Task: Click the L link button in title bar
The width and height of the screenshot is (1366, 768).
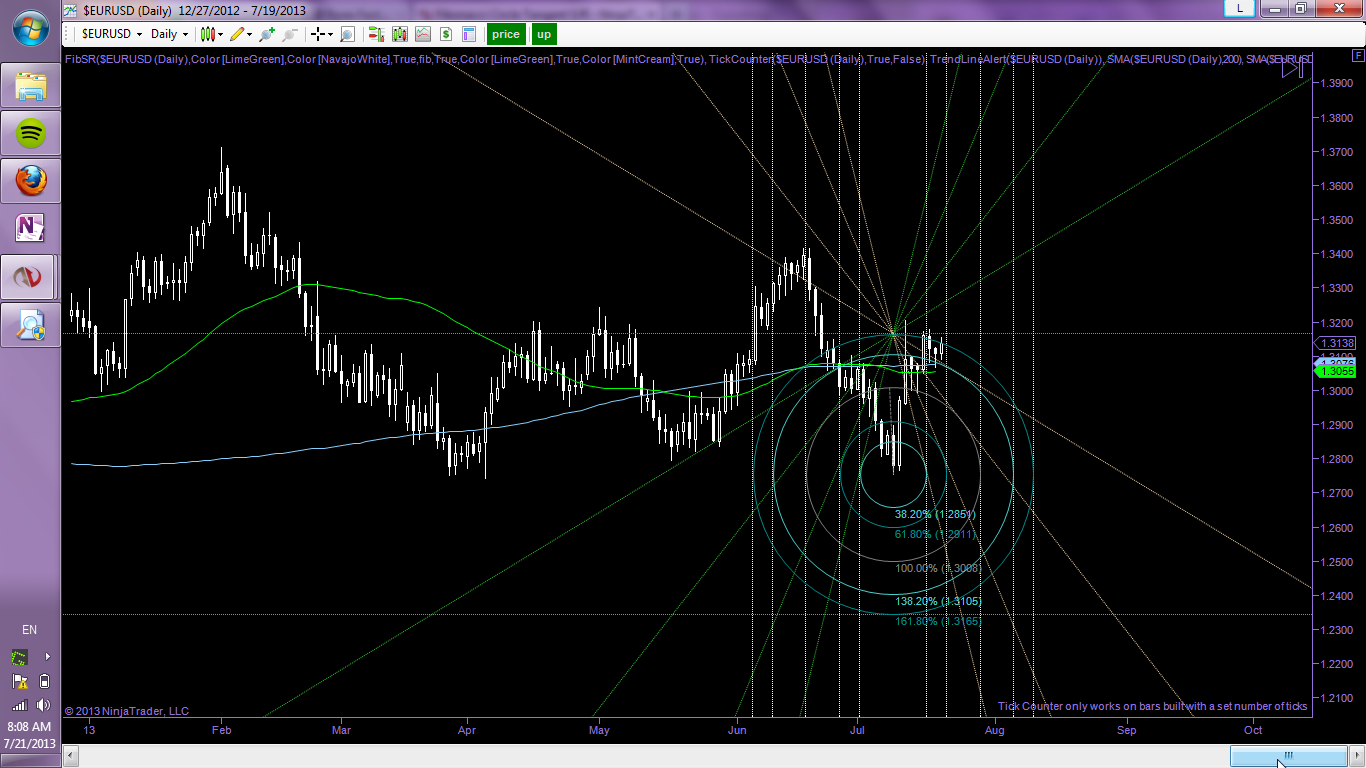Action: 1240,8
